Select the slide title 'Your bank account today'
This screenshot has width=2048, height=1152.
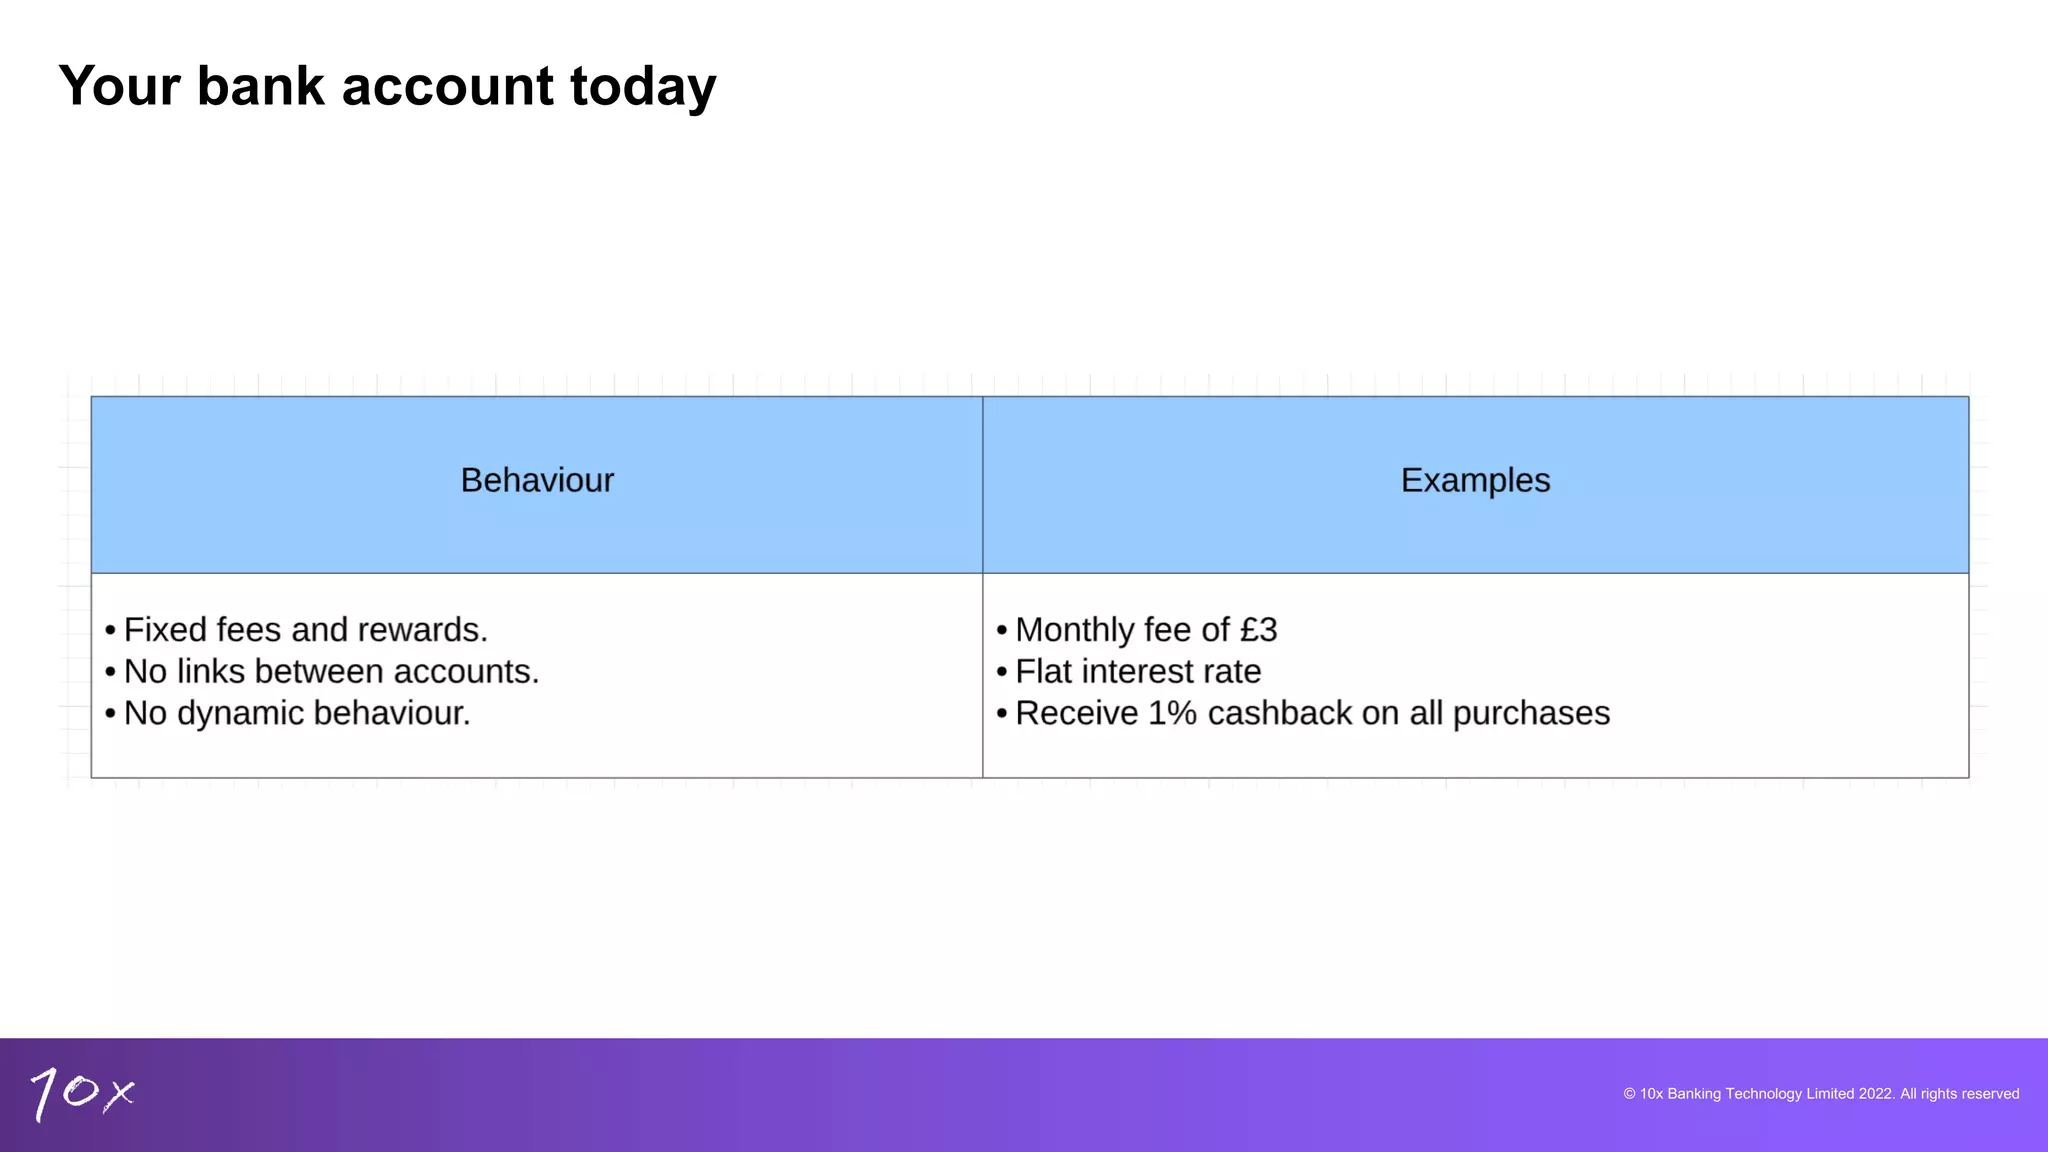click(x=388, y=86)
